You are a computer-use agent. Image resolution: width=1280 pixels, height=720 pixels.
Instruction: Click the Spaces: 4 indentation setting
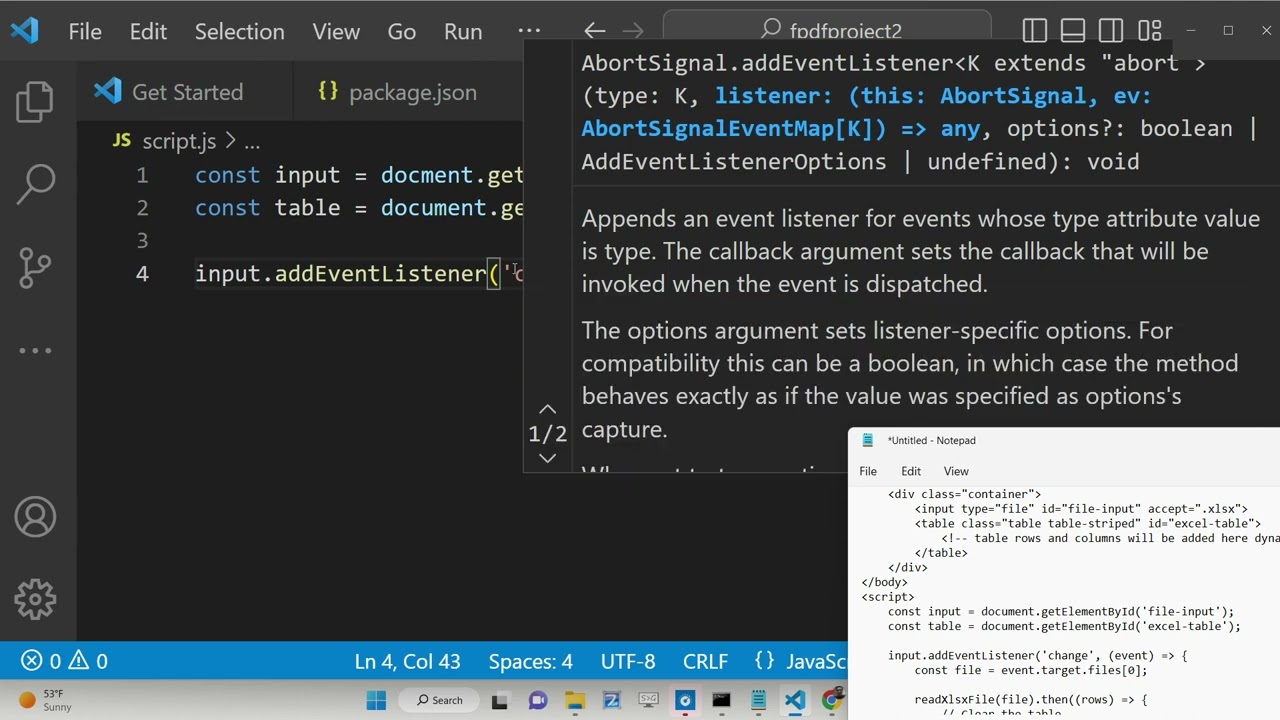tap(530, 661)
